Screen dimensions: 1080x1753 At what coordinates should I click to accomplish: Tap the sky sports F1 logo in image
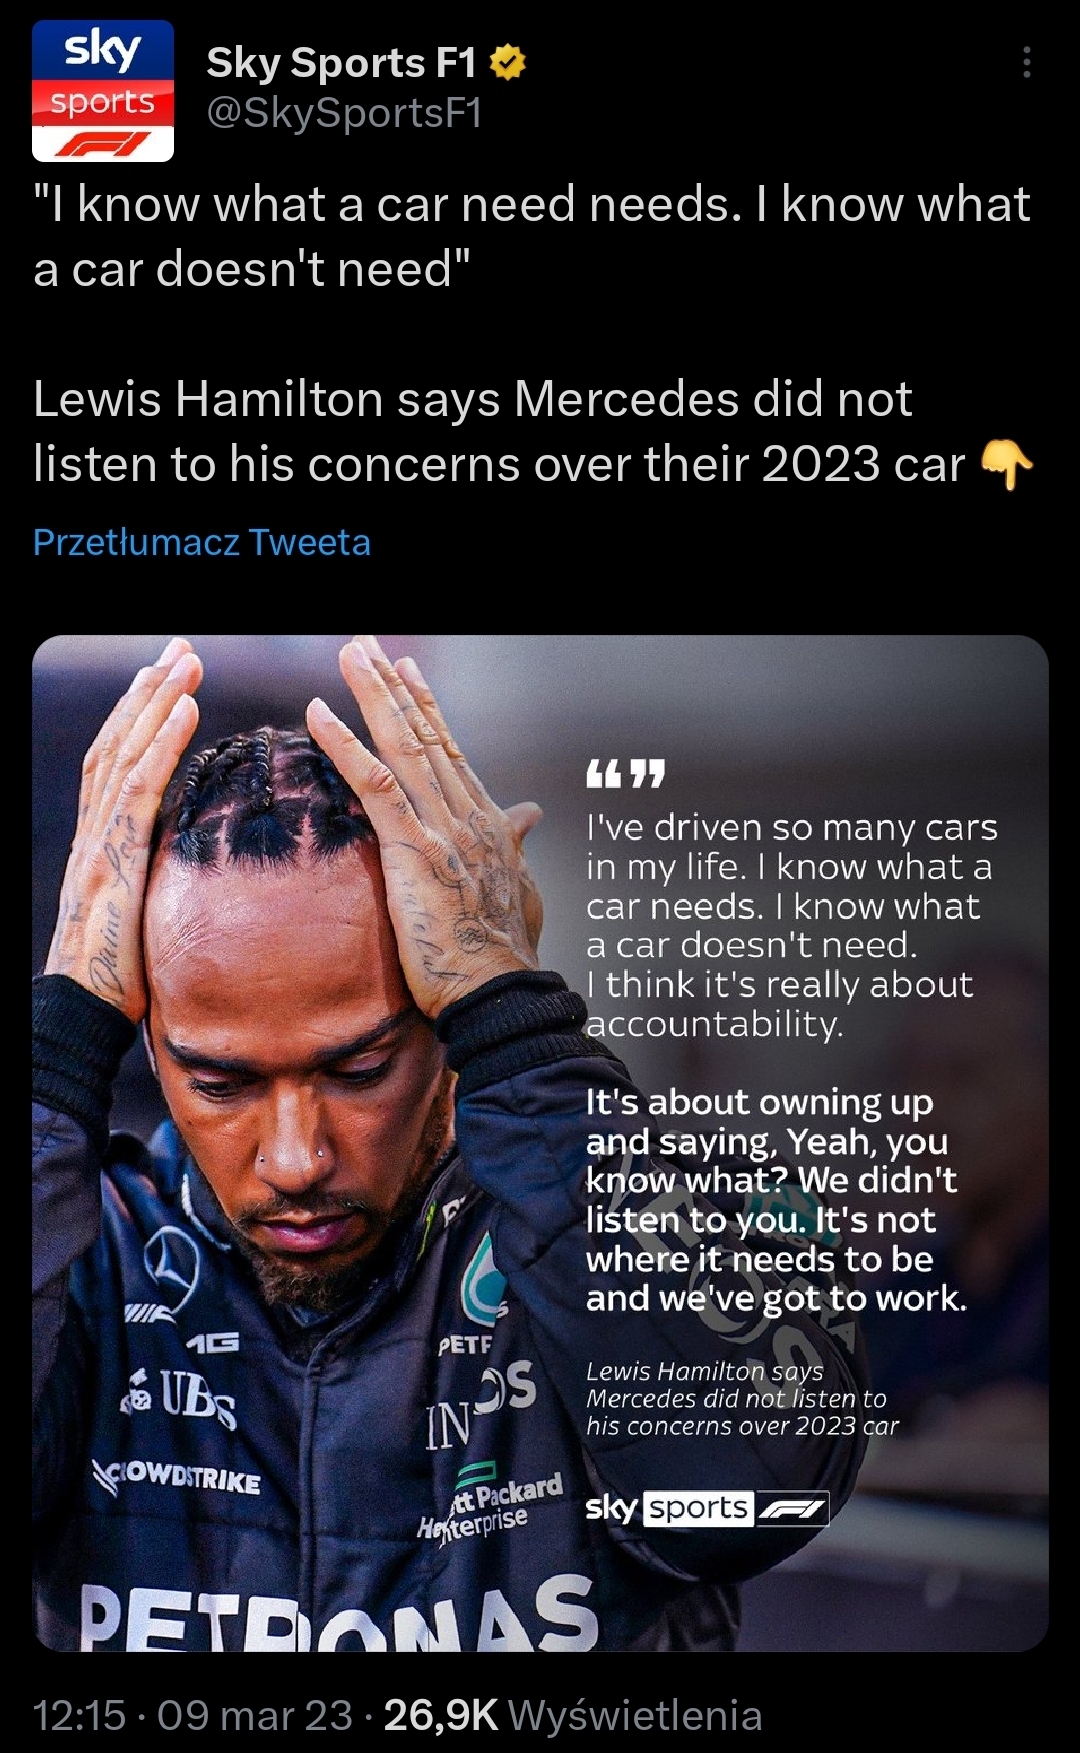click(707, 1508)
